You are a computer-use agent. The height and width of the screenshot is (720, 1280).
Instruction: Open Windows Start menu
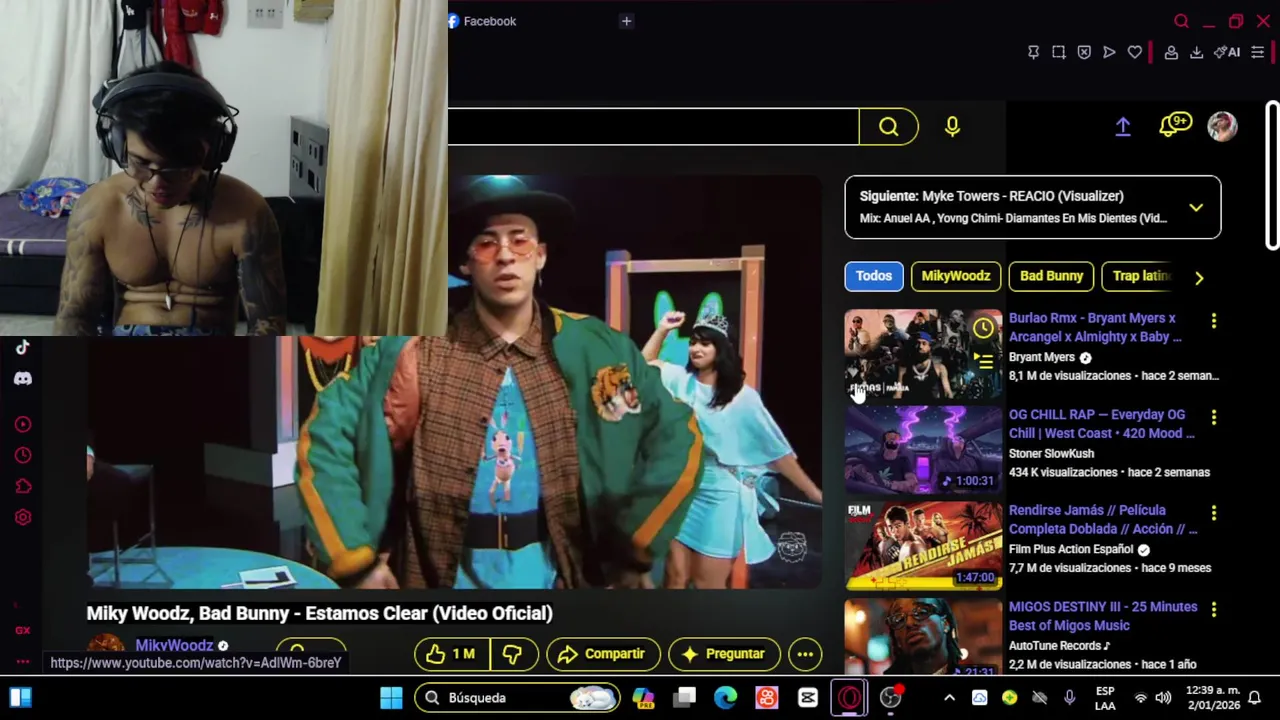pyautogui.click(x=391, y=698)
